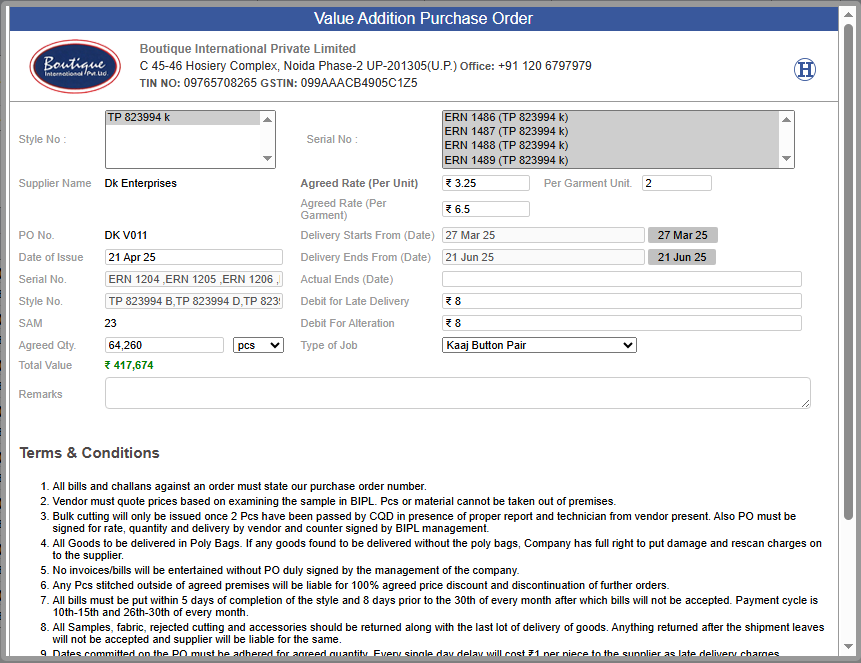Click the Supplier Name label
Screen dimensions: 861x663
55,183
